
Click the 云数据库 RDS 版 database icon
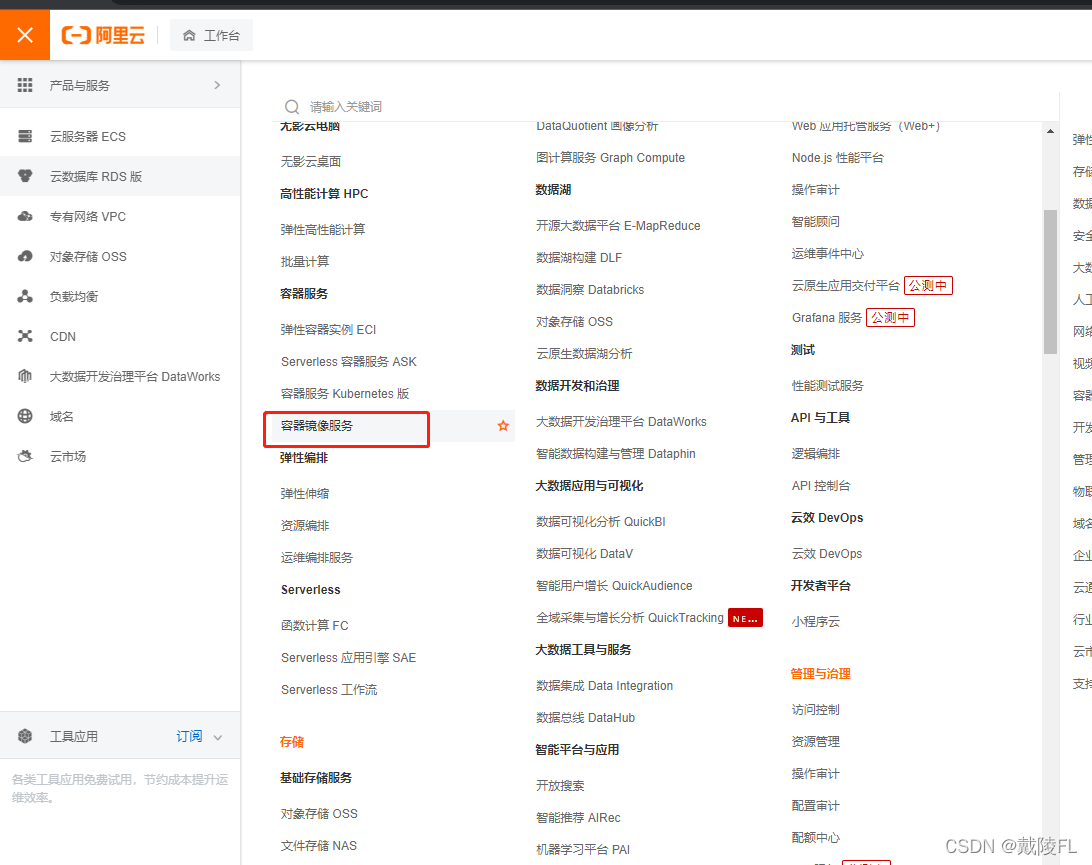tap(25, 176)
